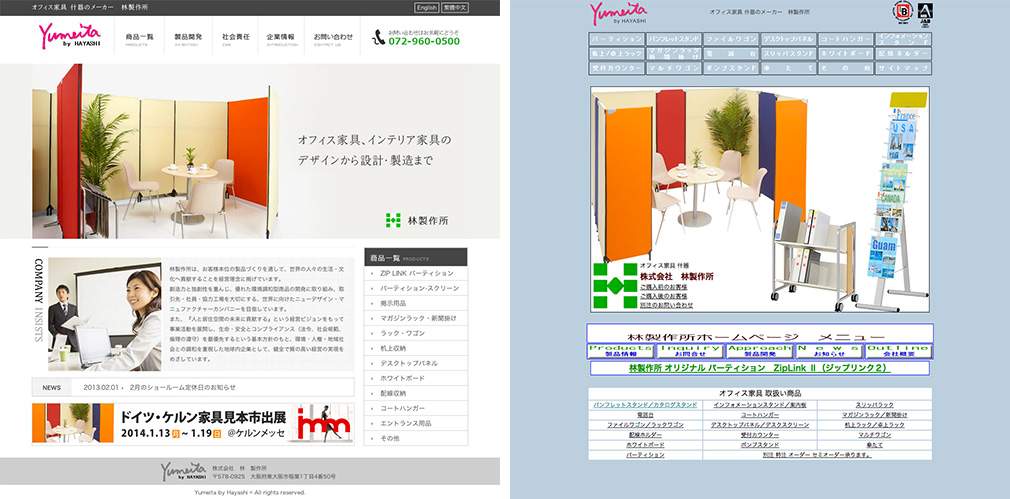Select 机上収納 in the product sidebar

416,348
